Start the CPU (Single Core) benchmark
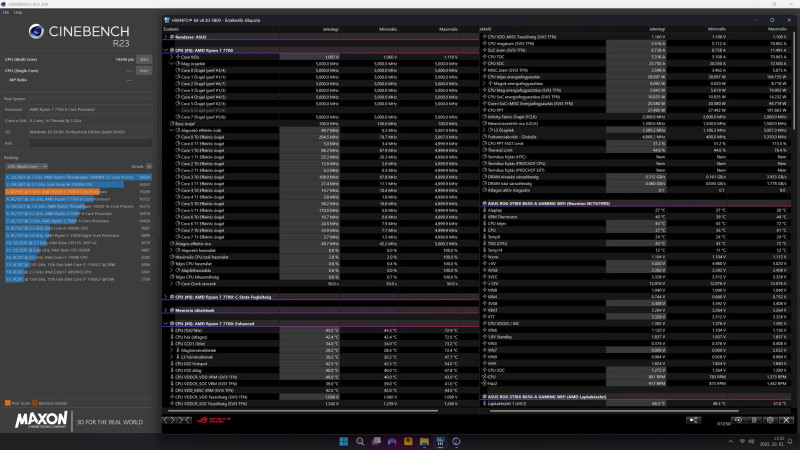This screenshot has height=450, width=800. click(x=144, y=70)
